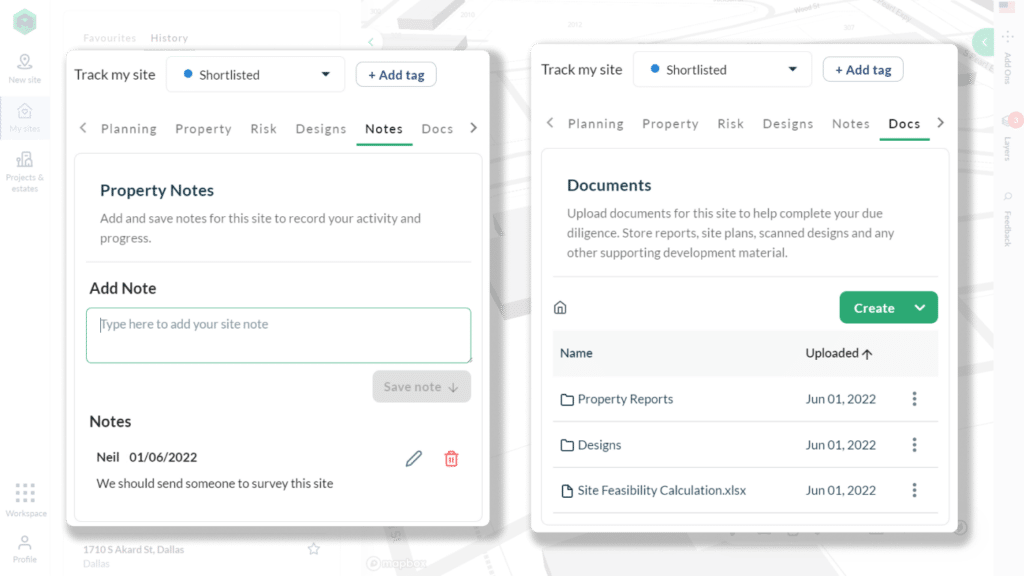Click the Save note button
The height and width of the screenshot is (576, 1024).
[421, 387]
